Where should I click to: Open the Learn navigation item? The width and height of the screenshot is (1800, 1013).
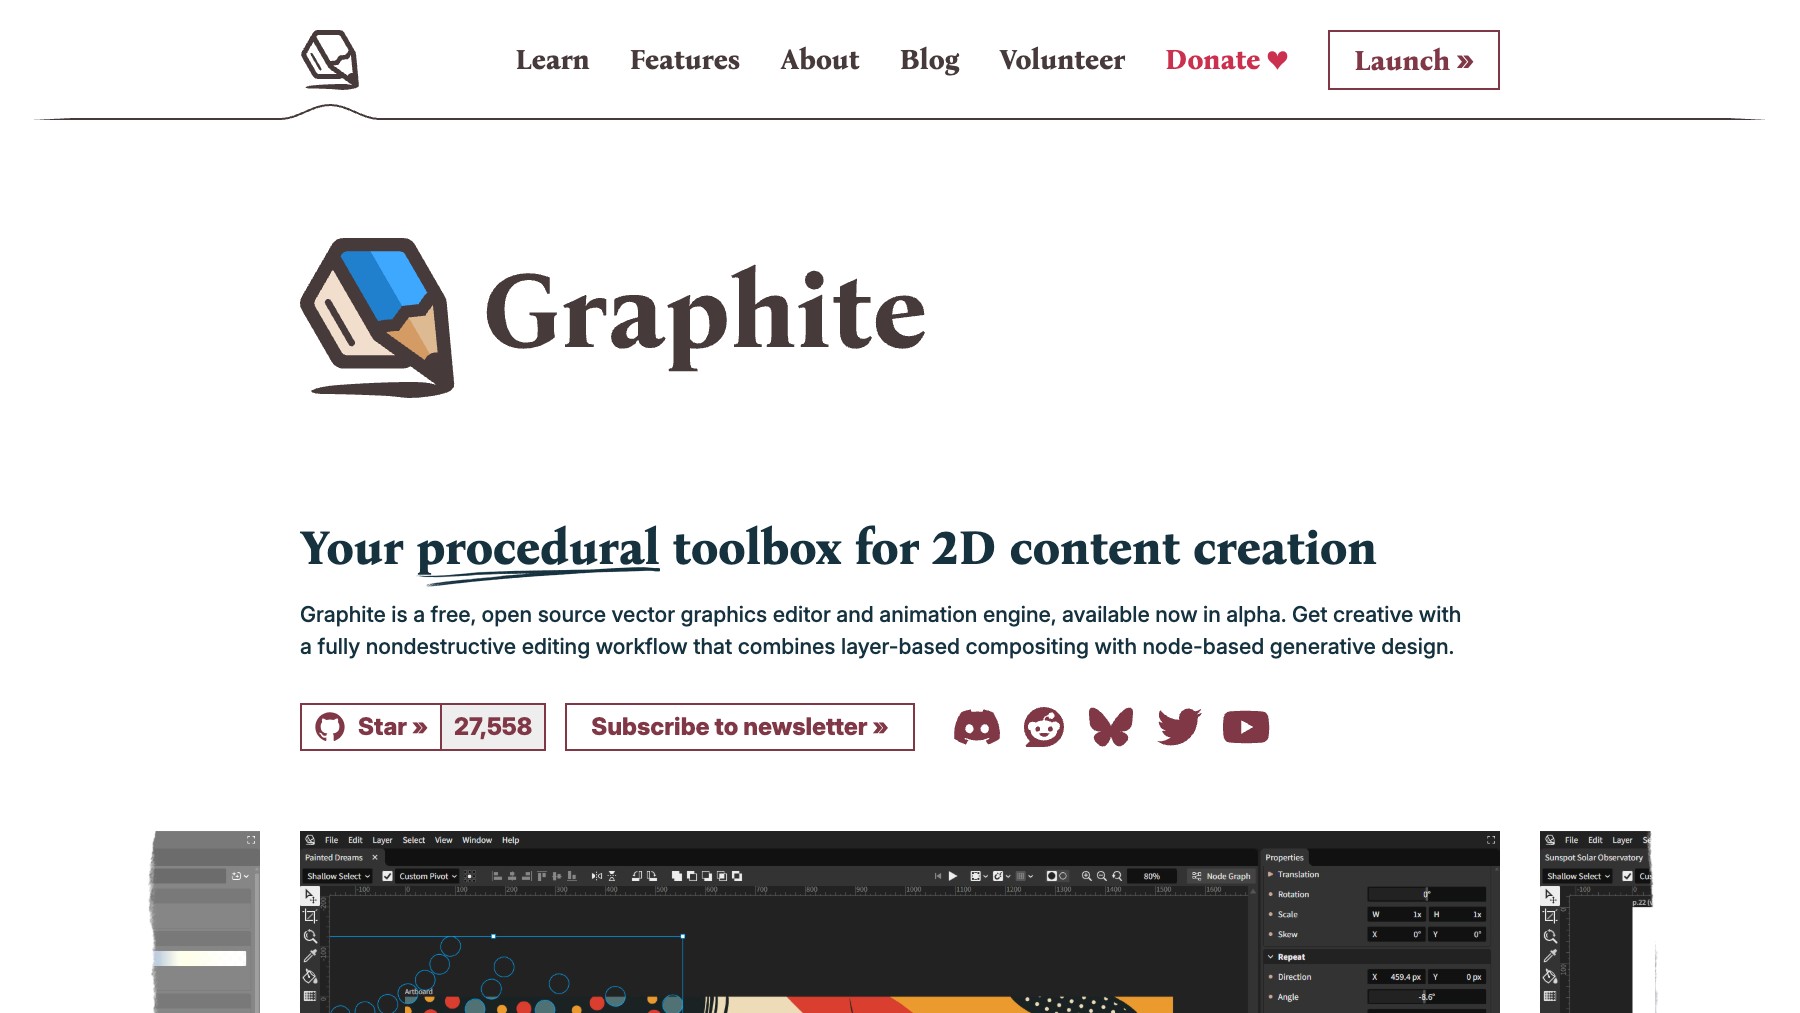553,60
